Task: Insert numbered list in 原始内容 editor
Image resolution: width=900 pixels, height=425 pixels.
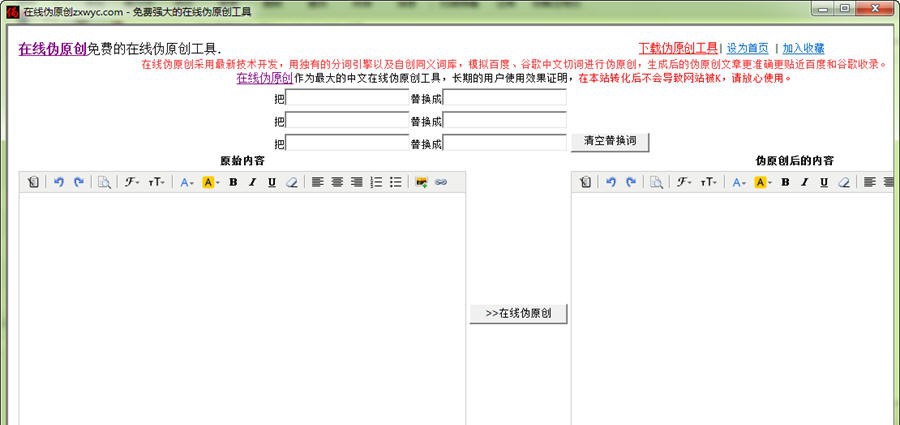Action: [x=376, y=182]
